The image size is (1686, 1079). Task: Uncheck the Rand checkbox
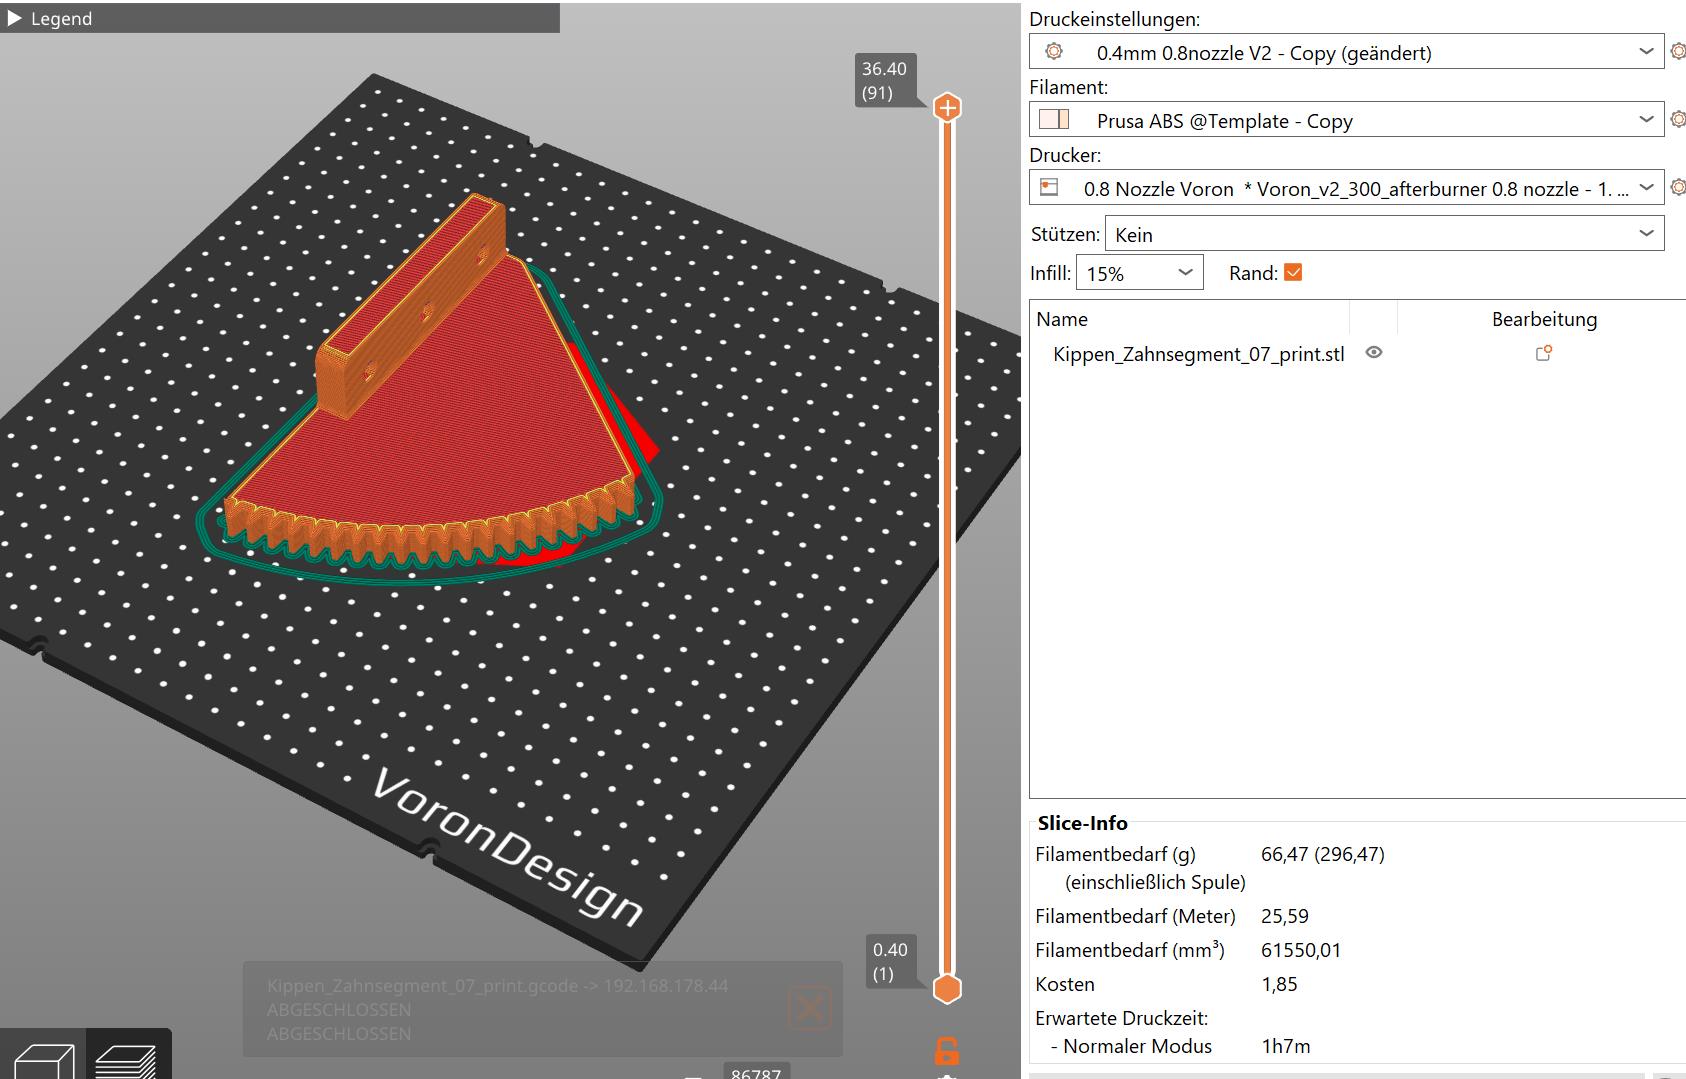click(1293, 272)
